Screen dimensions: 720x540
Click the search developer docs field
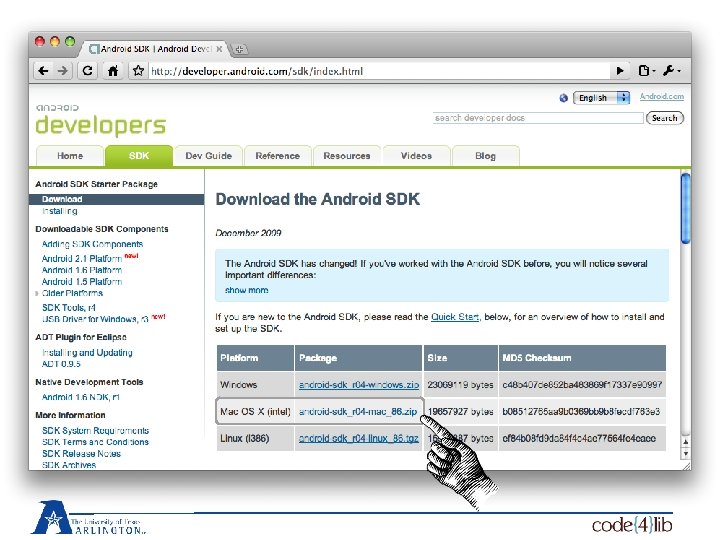click(538, 118)
